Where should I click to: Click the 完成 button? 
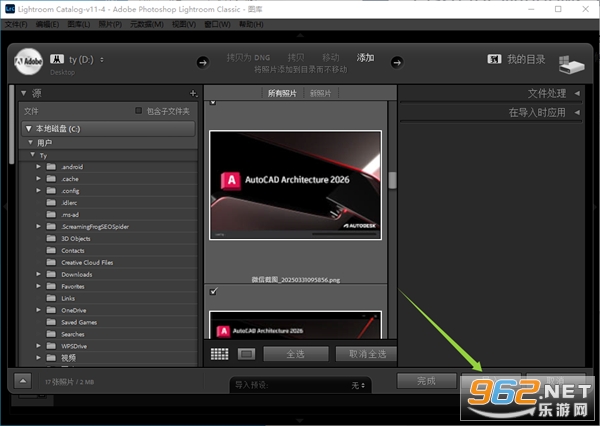(426, 381)
